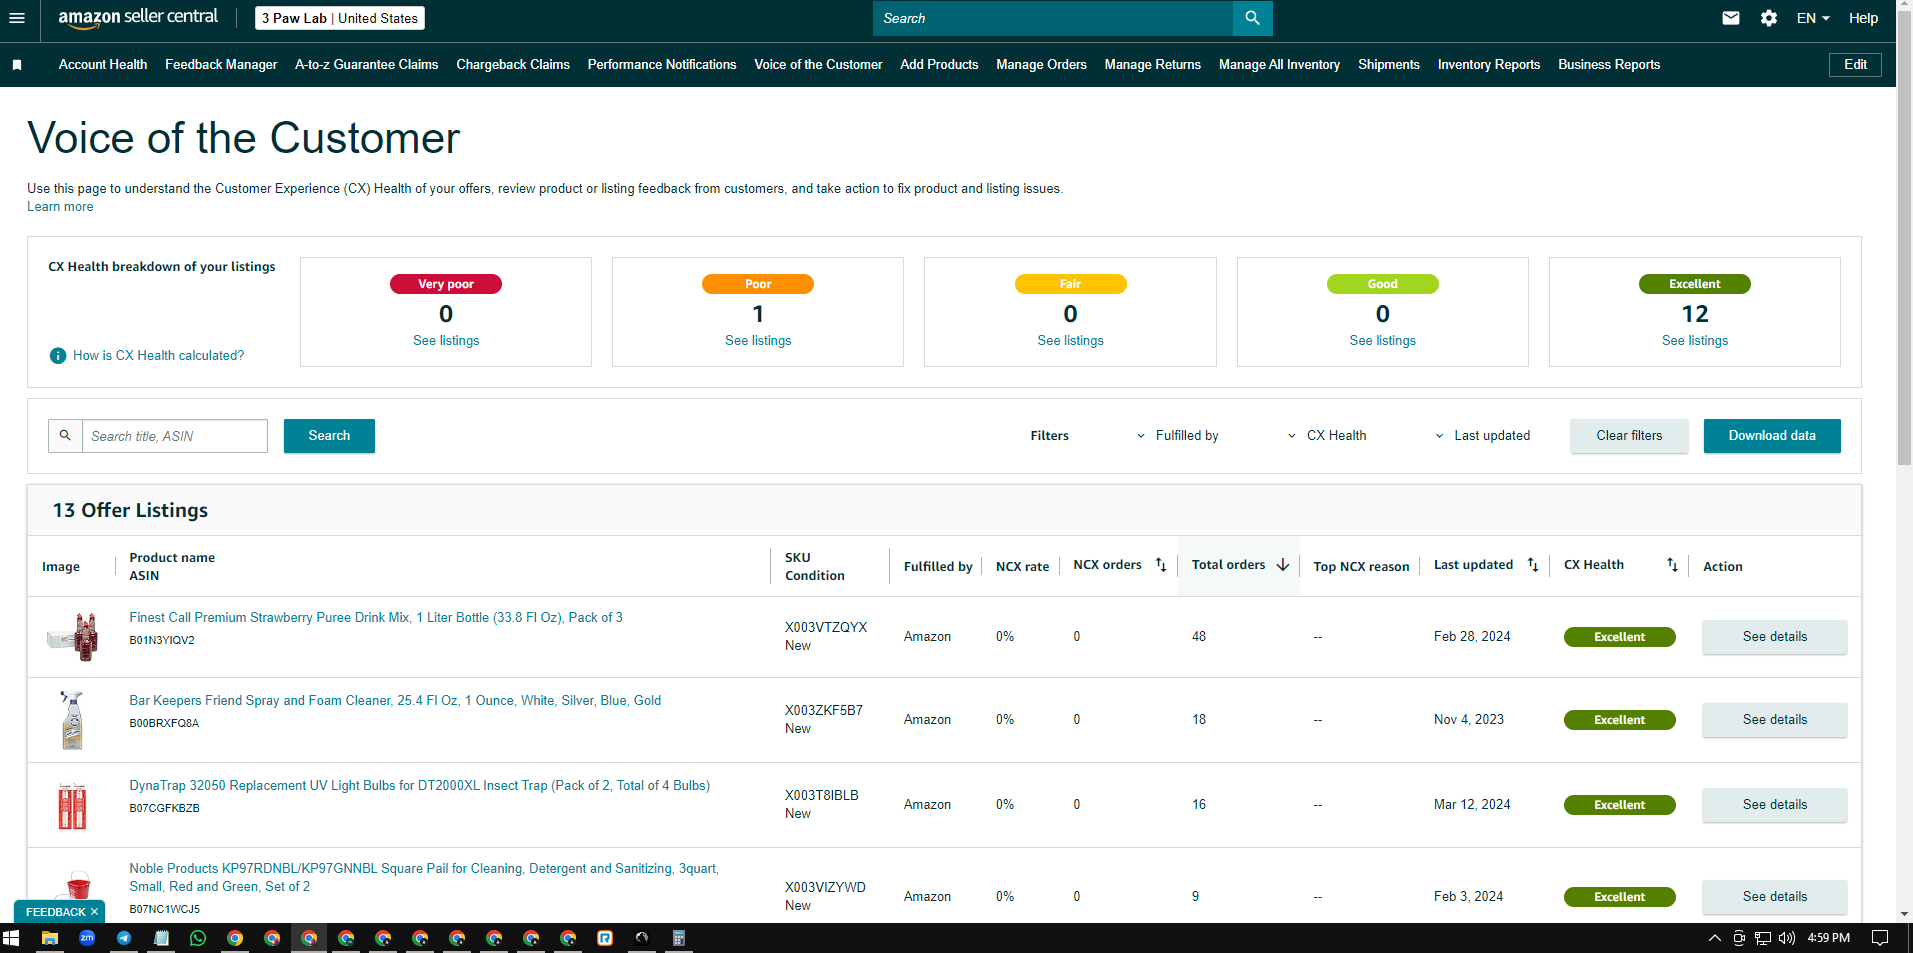Show hidden system tray icons
1913x953 pixels.
coord(1714,938)
